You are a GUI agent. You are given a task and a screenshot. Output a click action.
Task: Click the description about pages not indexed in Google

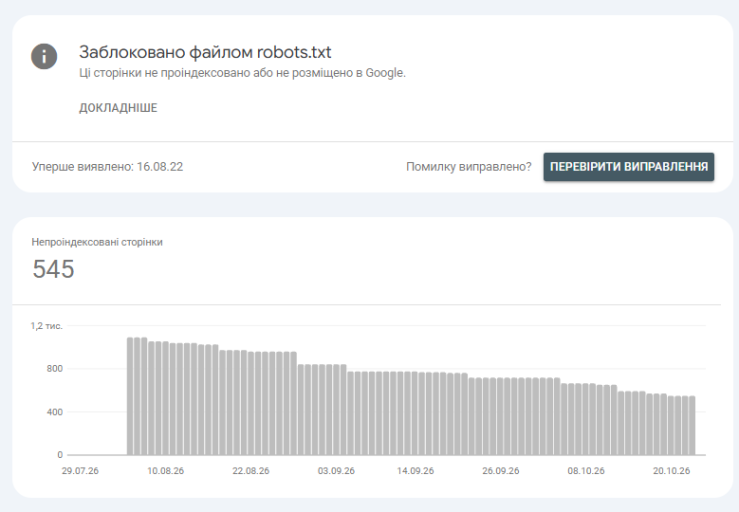242,73
